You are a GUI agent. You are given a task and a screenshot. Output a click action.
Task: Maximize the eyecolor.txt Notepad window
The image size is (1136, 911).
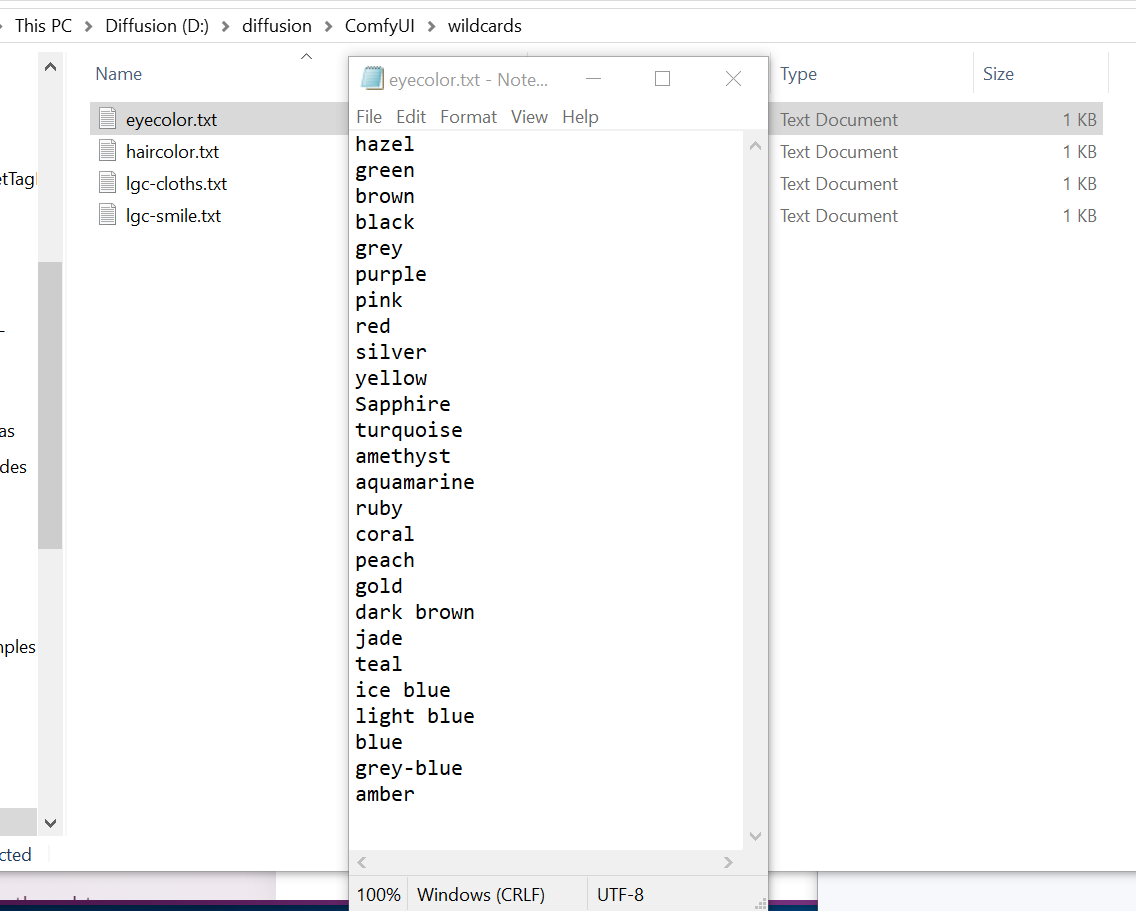(x=662, y=78)
